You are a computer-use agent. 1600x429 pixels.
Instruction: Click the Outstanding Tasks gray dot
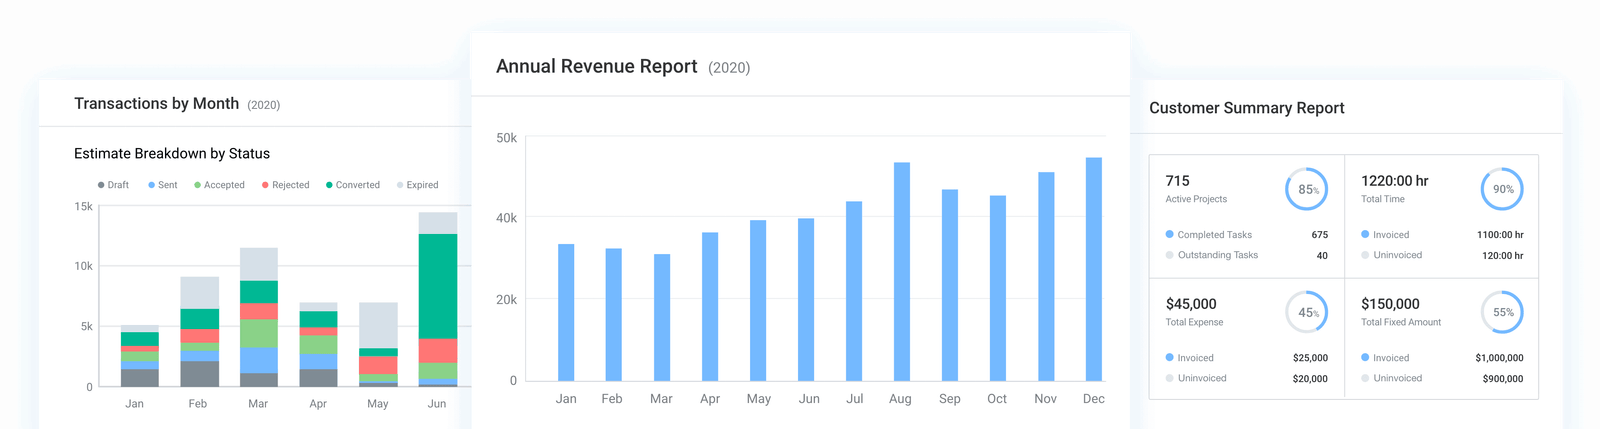point(1170,255)
